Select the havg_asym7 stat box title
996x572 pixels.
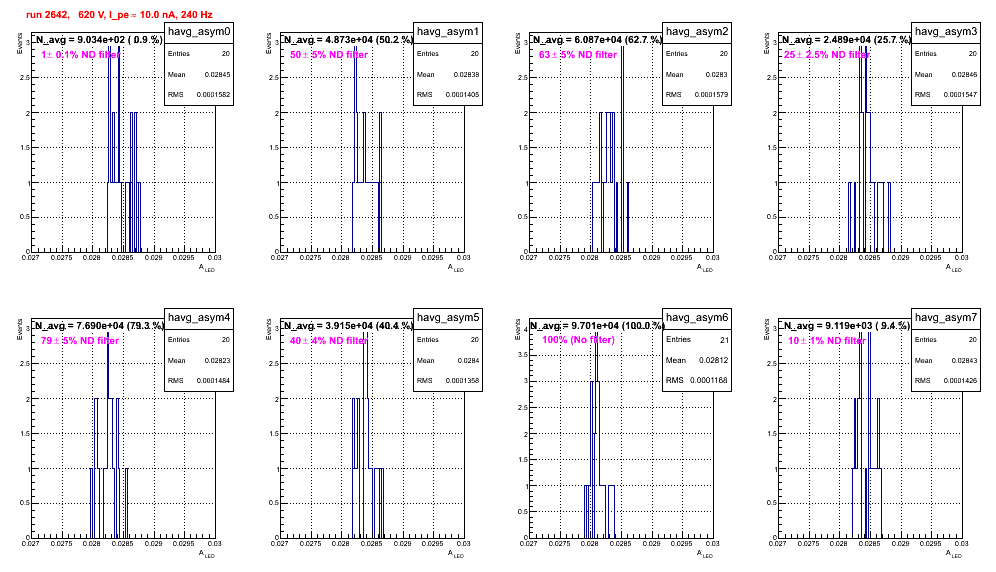pyautogui.click(x=946, y=318)
